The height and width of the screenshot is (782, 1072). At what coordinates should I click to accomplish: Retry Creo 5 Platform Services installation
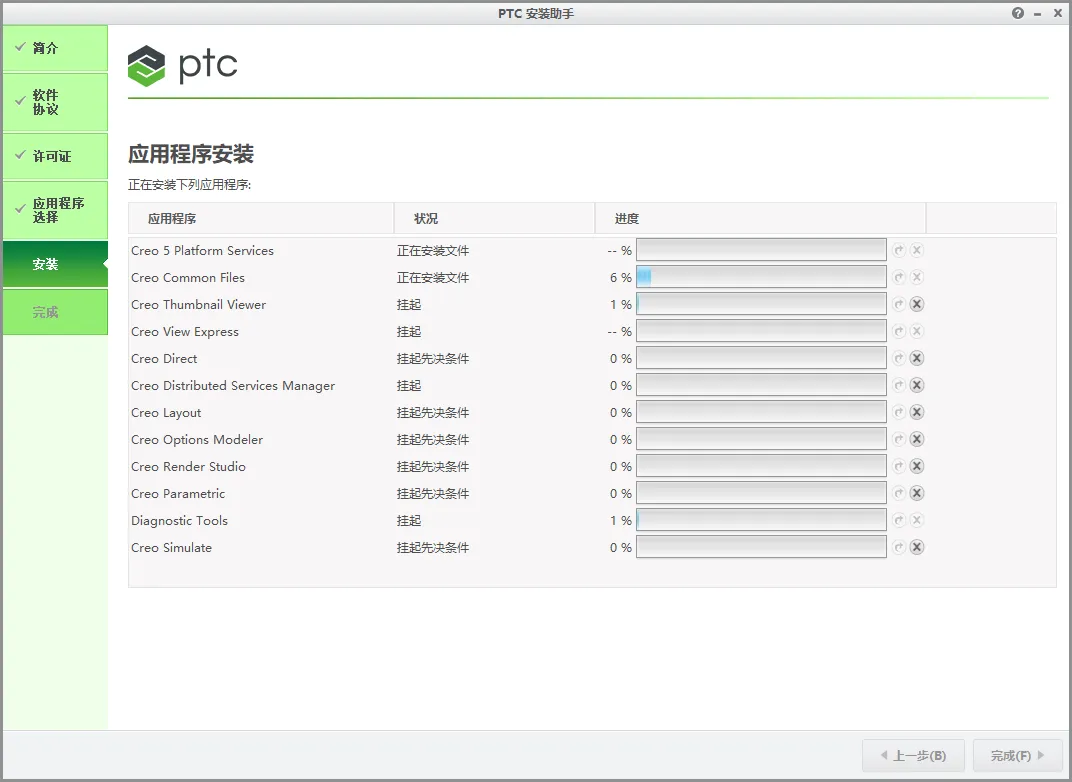point(899,250)
